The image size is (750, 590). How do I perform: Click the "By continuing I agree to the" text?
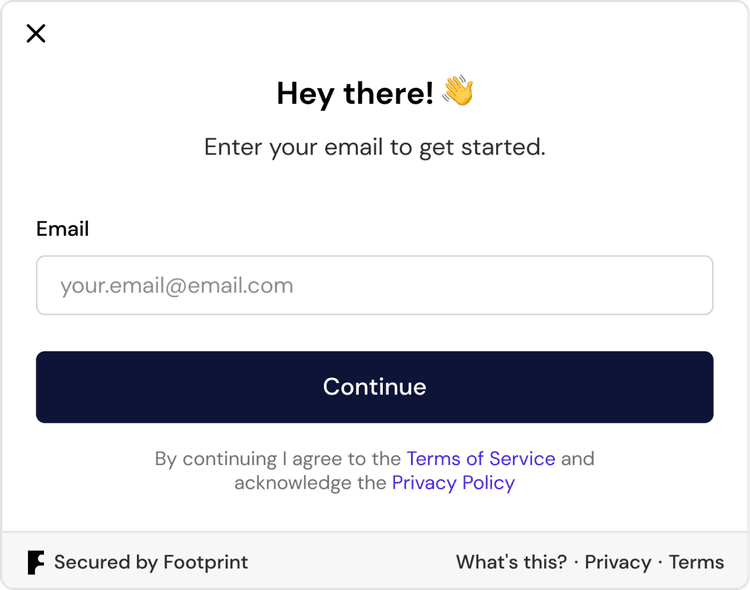tap(278, 459)
